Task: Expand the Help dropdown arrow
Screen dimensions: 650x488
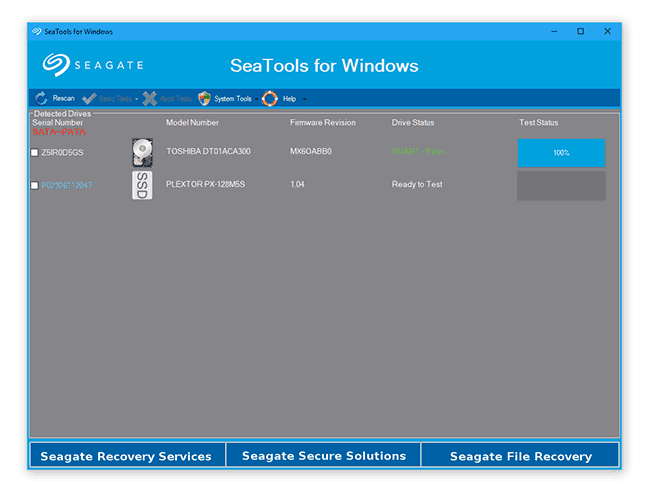Action: [305, 99]
